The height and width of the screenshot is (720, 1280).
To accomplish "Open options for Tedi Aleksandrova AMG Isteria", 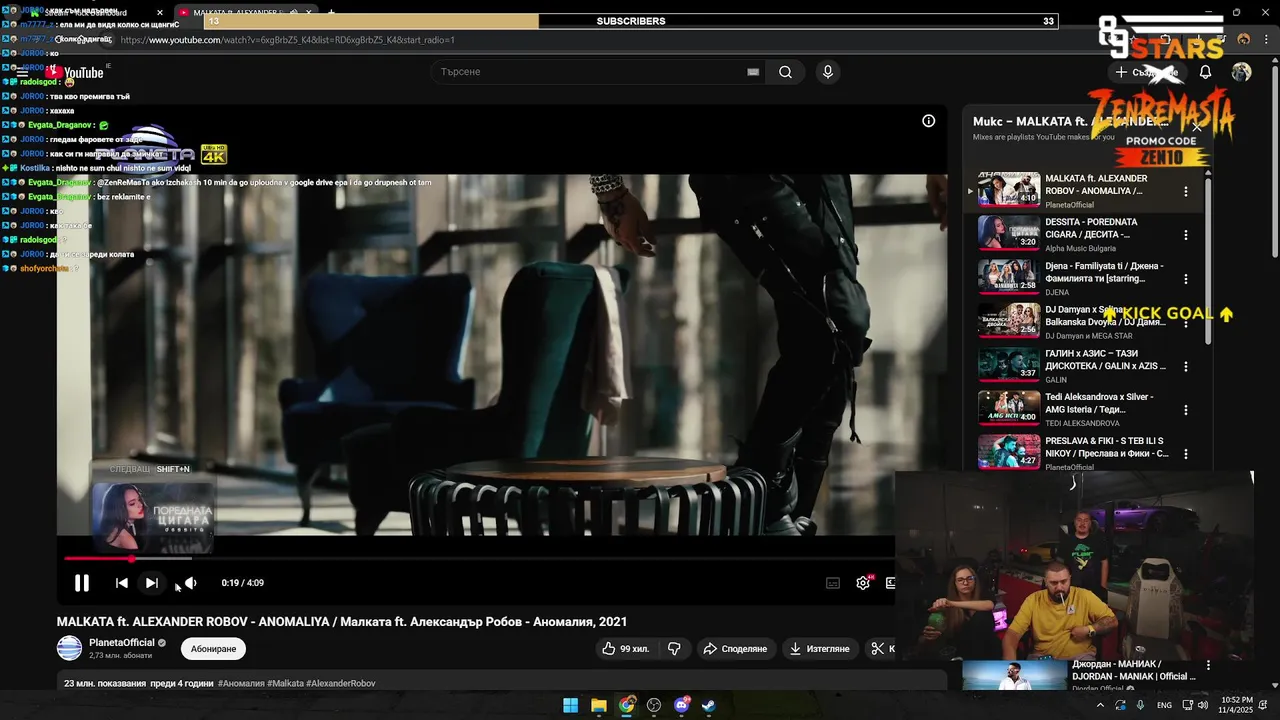I will [1186, 410].
